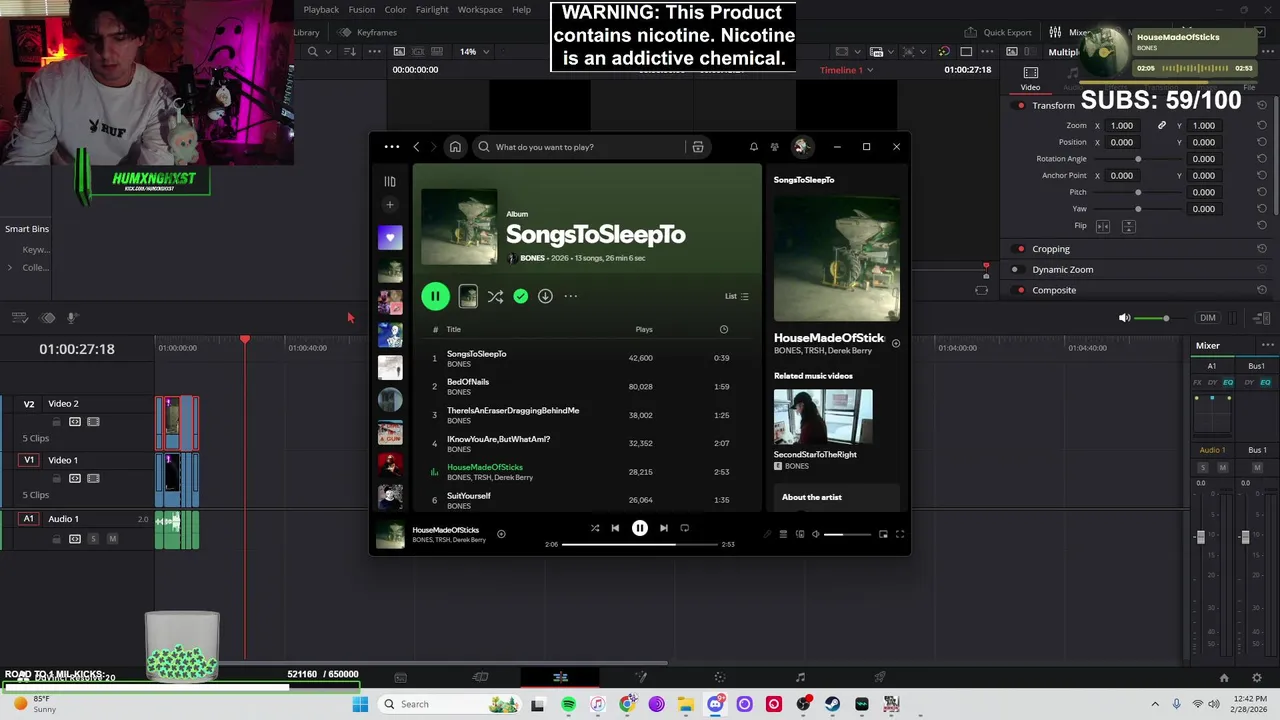1280x720 pixels.
Task: Open the Fairlight page music note icon
Action: 800,677
